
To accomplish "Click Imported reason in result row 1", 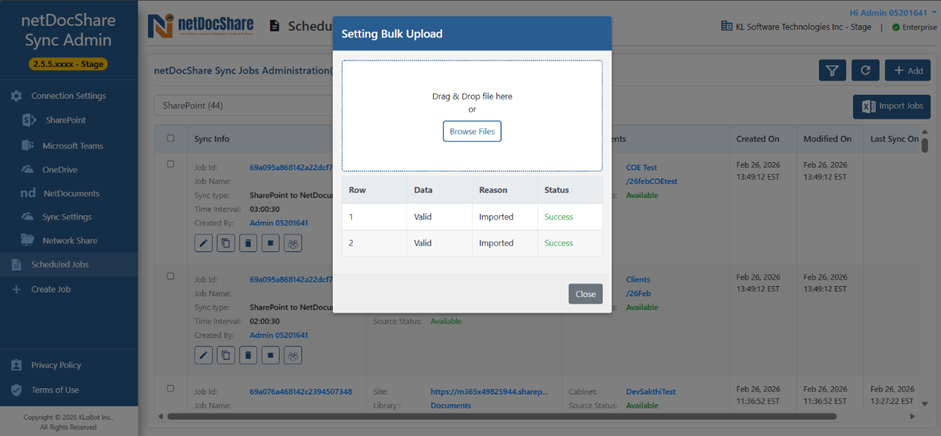I will (x=496, y=217).
